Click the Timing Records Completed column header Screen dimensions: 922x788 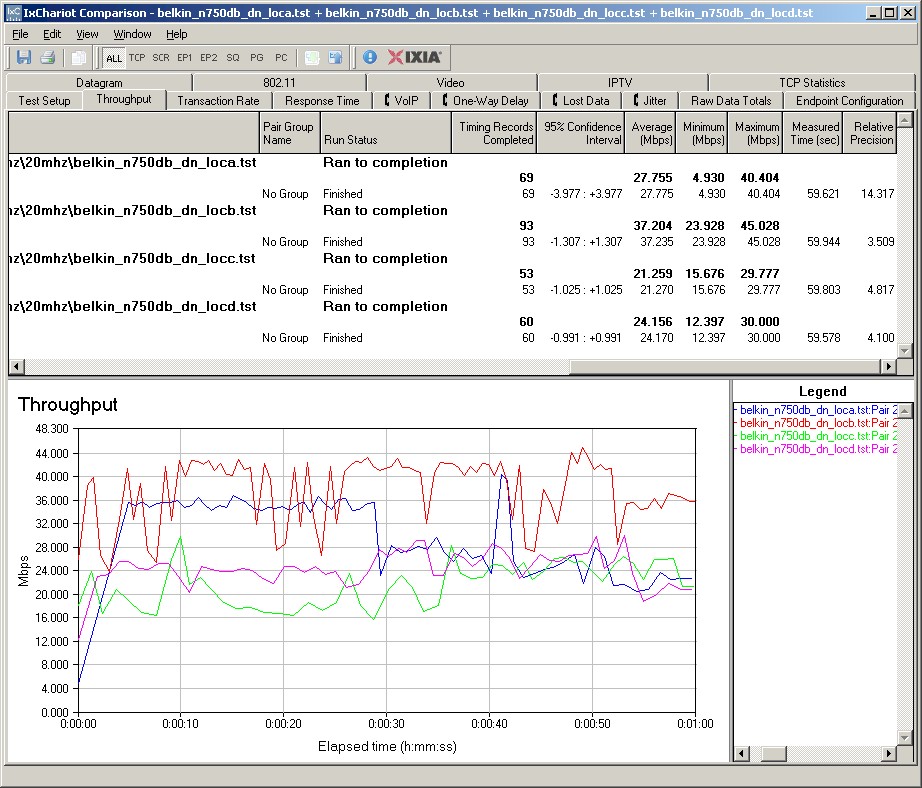pyautogui.click(x=494, y=133)
